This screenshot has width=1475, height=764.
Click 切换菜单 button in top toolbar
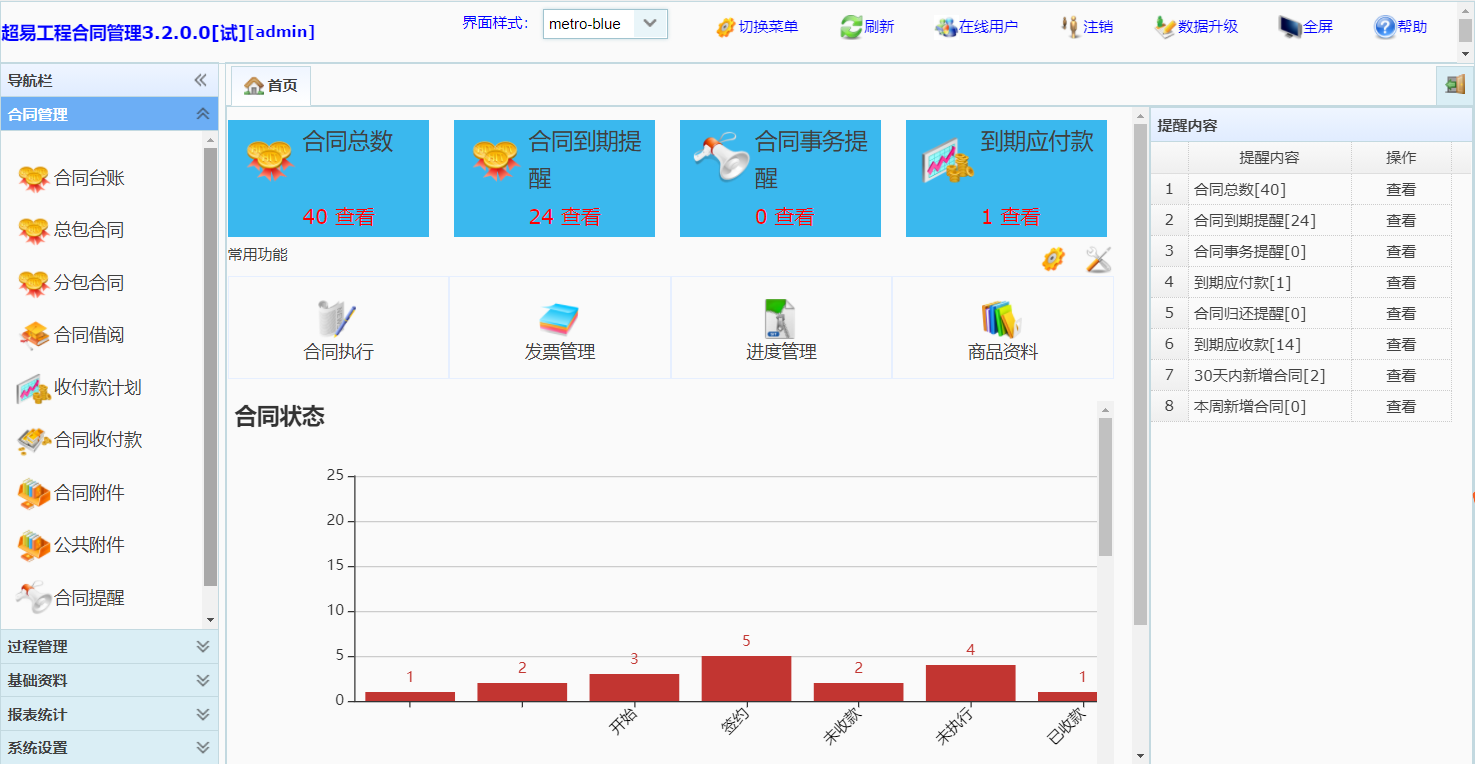pyautogui.click(x=757, y=27)
